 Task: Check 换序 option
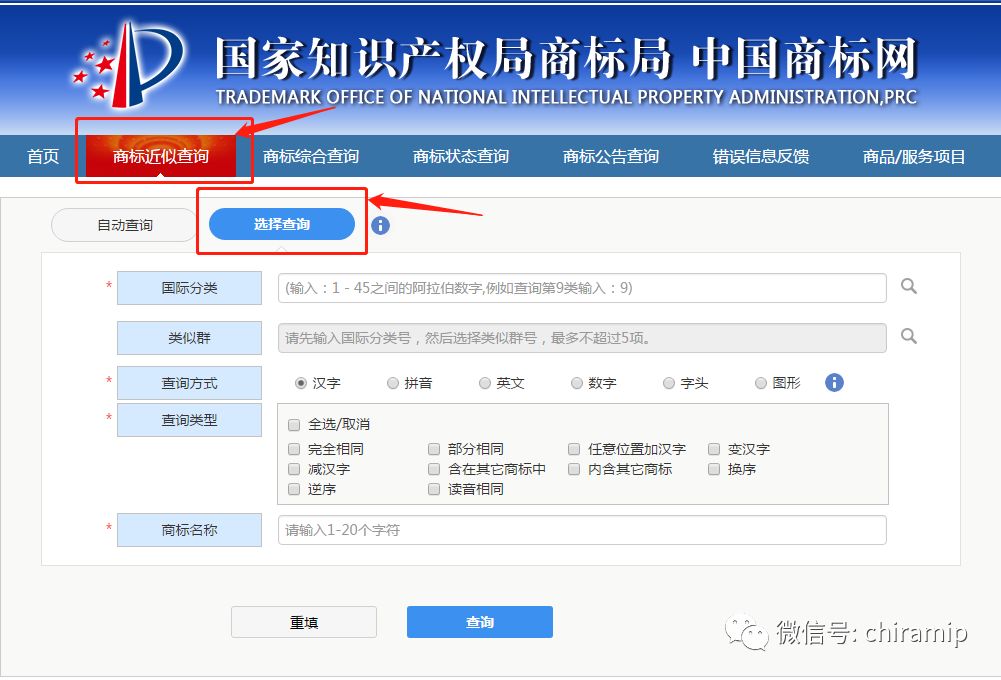point(714,469)
